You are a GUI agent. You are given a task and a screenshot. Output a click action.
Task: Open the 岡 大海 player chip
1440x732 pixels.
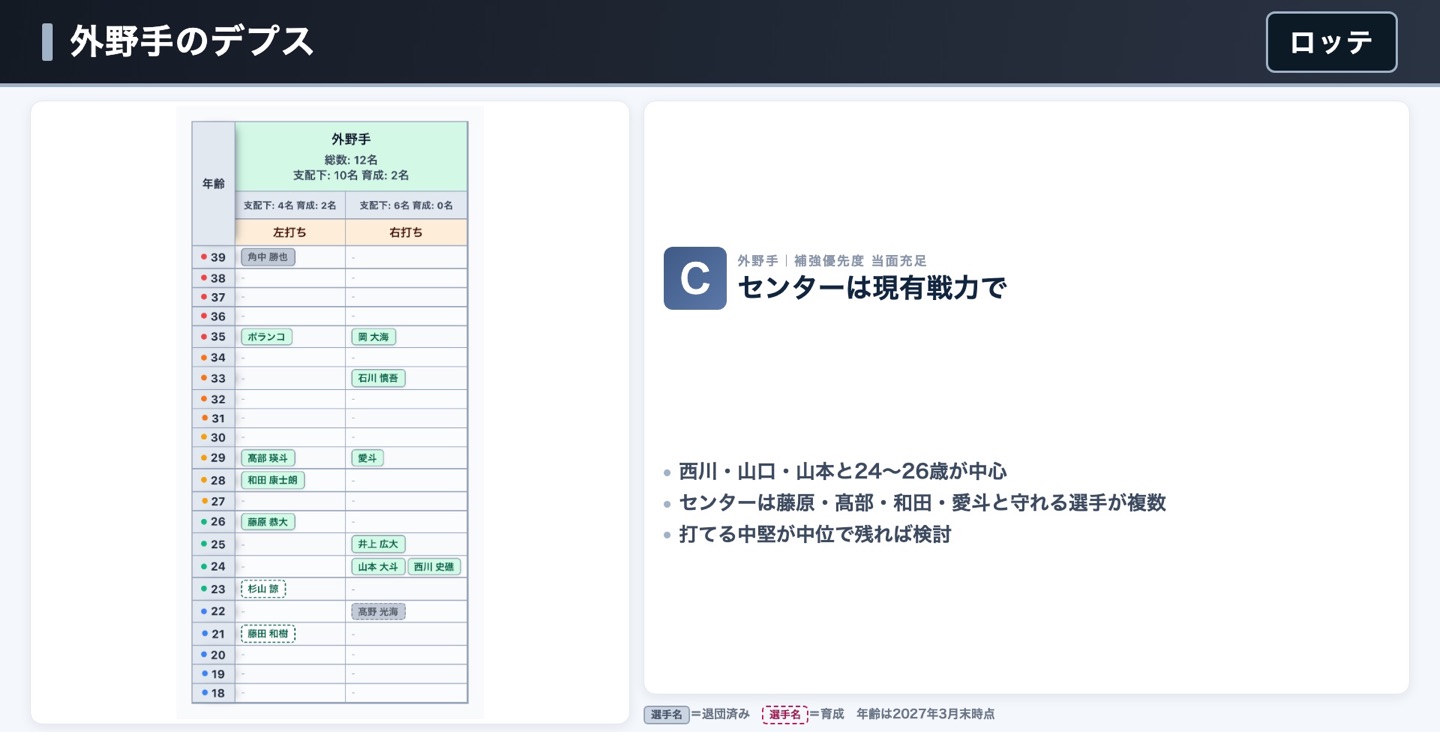tap(374, 337)
